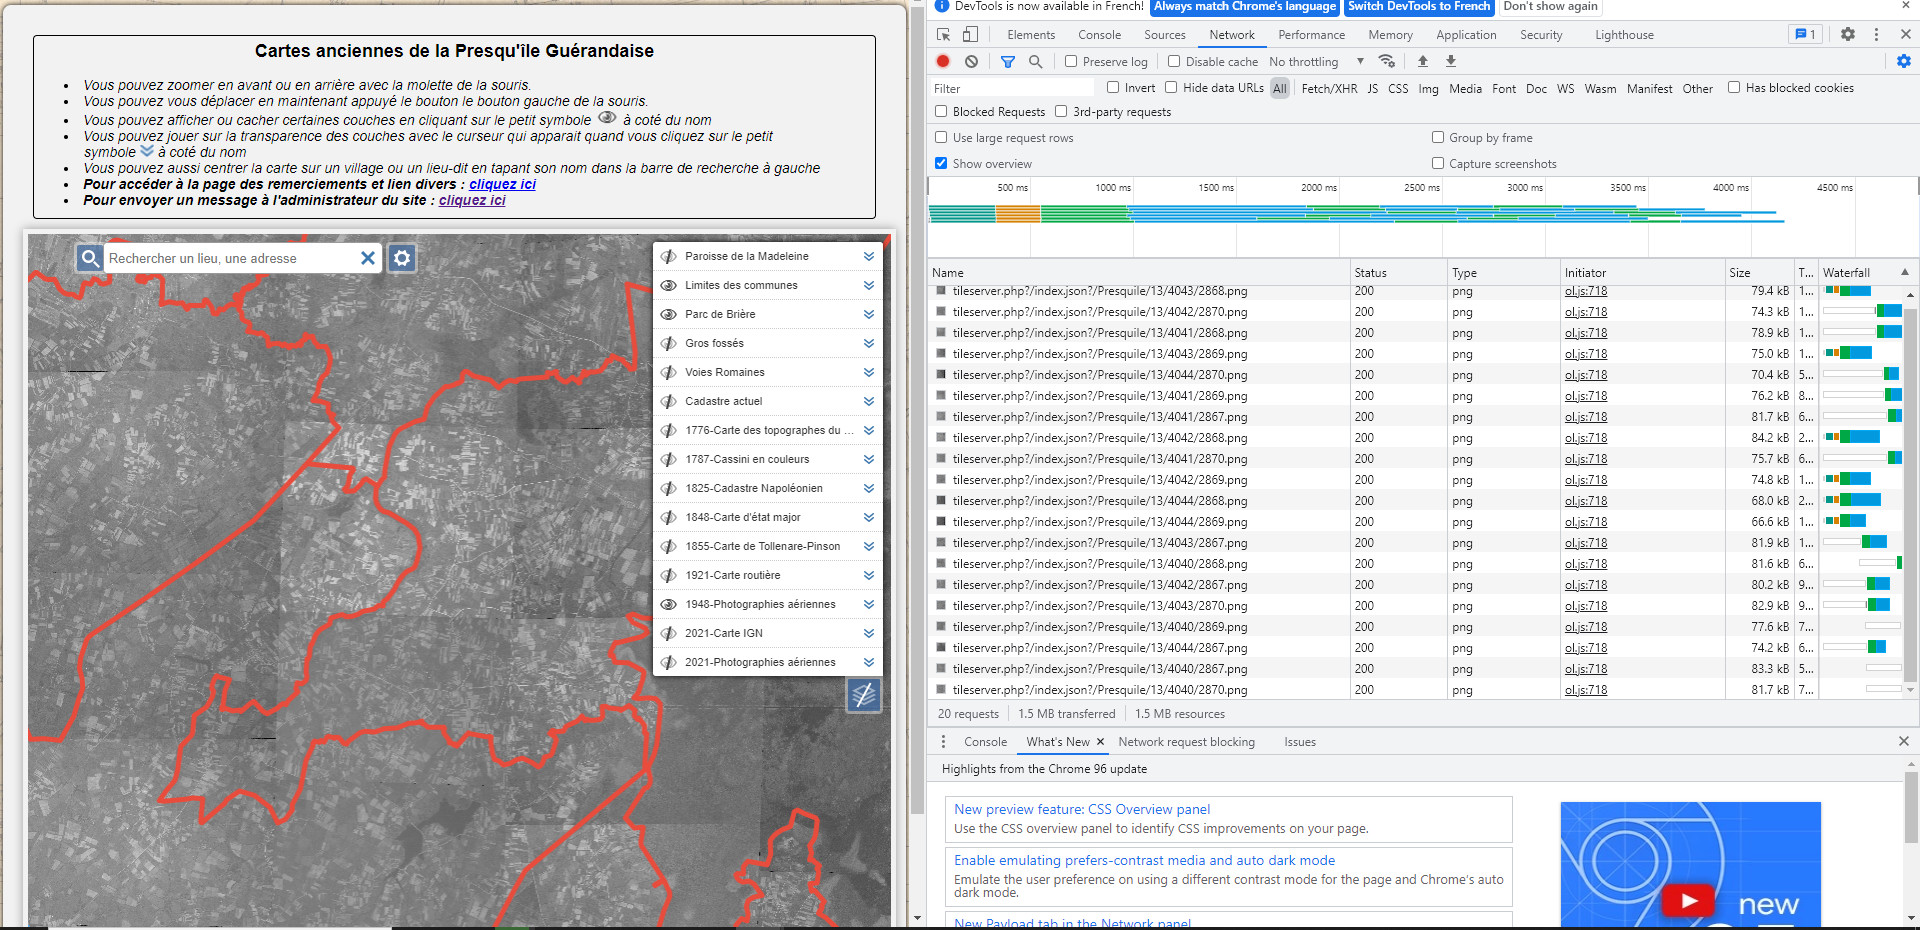1920x930 pixels.
Task: Hide the Parc de Brière layer
Action: tap(669, 314)
